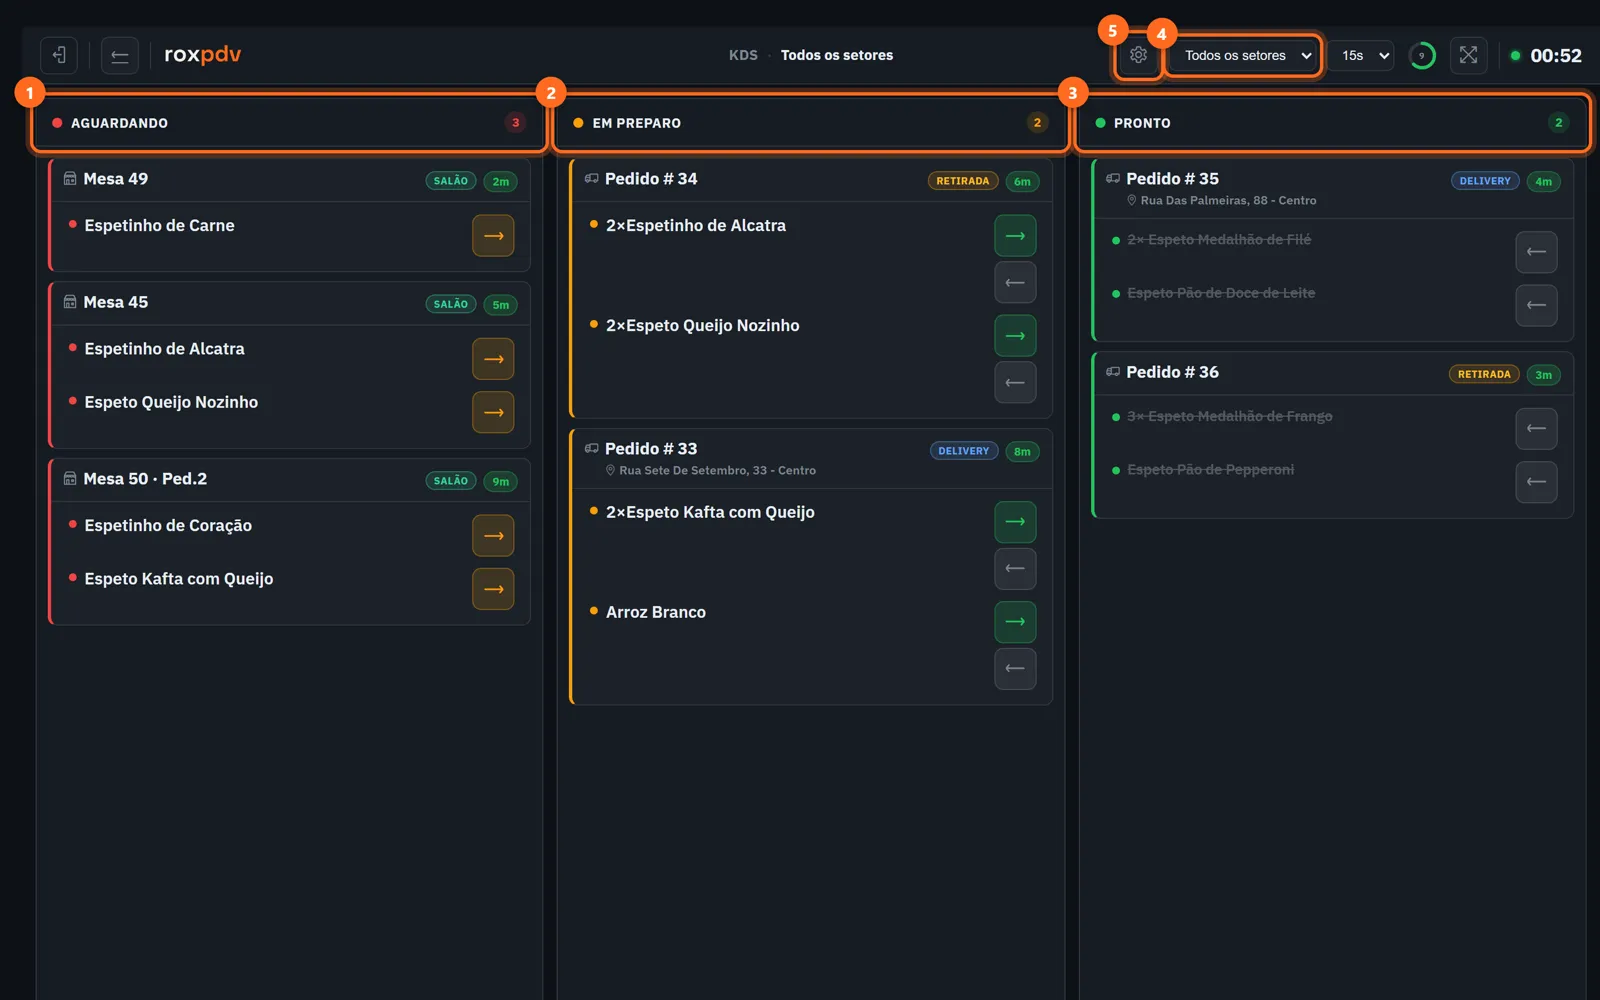Return 2×Espeto Queijo Nozinho to waiting

(x=1015, y=382)
